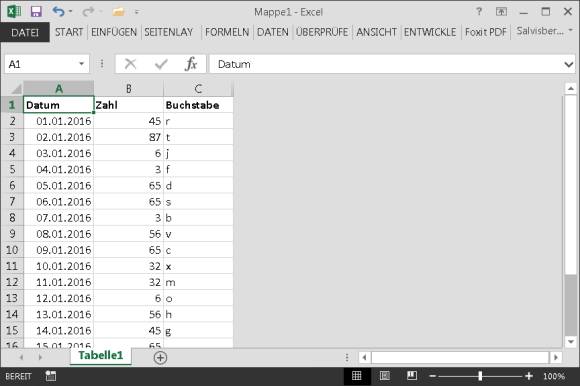
Task: Switch to Normal view
Action: [x=357, y=376]
